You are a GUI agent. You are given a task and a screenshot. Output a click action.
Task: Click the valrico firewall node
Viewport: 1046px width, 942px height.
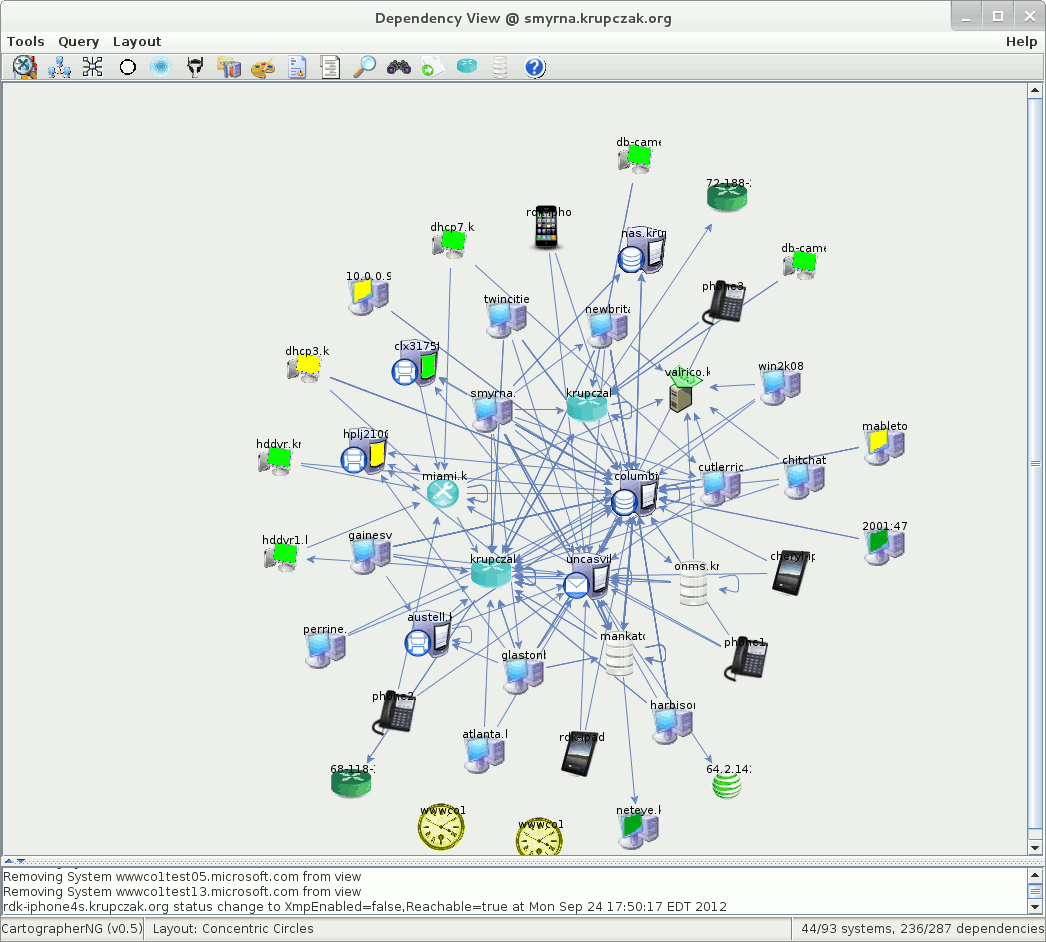[x=682, y=393]
